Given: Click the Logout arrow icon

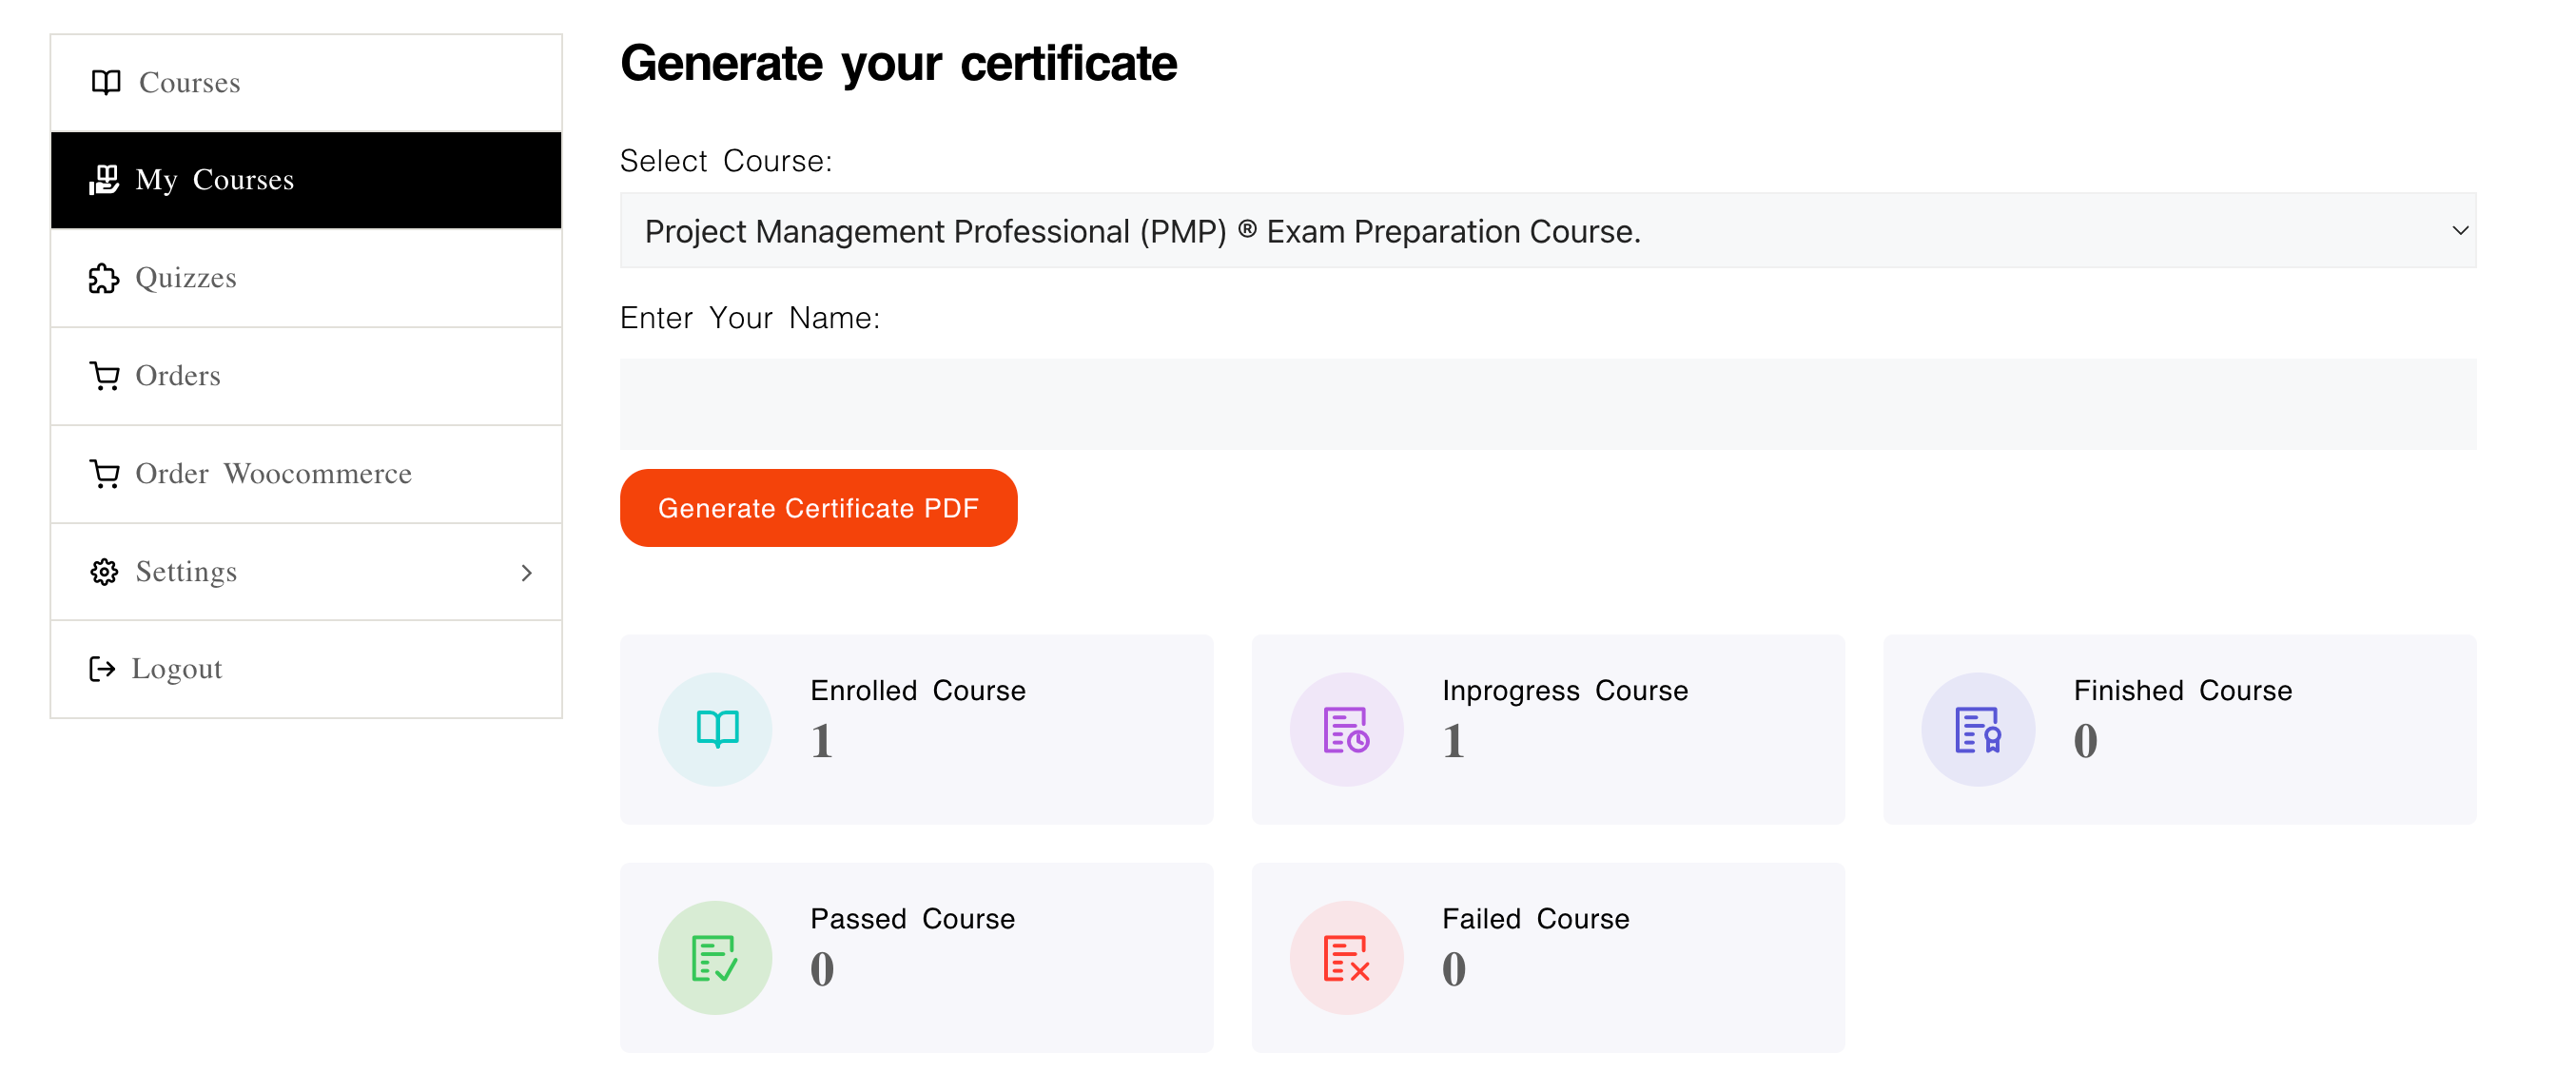Looking at the screenshot, I should click(102, 669).
